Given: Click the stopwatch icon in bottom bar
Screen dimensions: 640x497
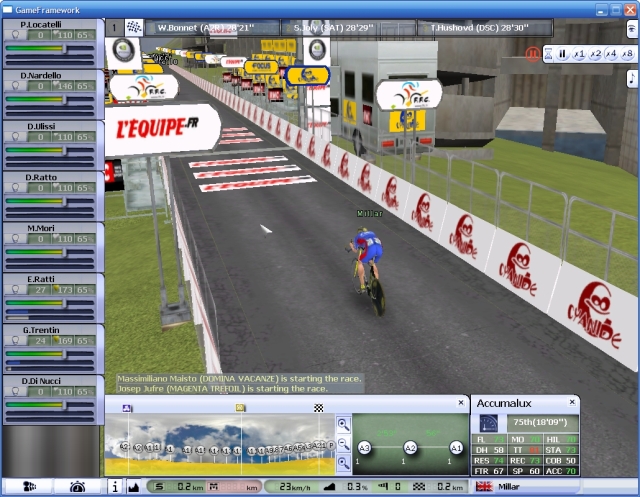Looking at the screenshot, I should [77, 486].
